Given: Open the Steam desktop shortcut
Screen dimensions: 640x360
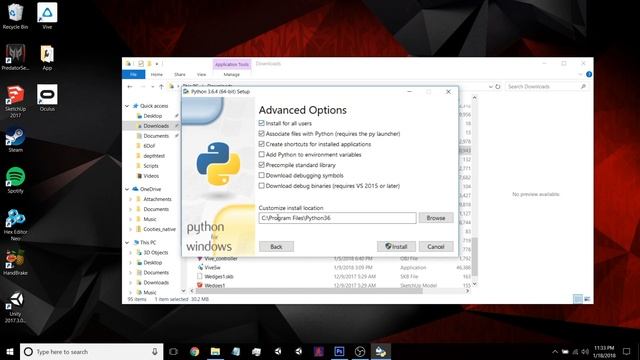Looking at the screenshot, I should coord(15,140).
